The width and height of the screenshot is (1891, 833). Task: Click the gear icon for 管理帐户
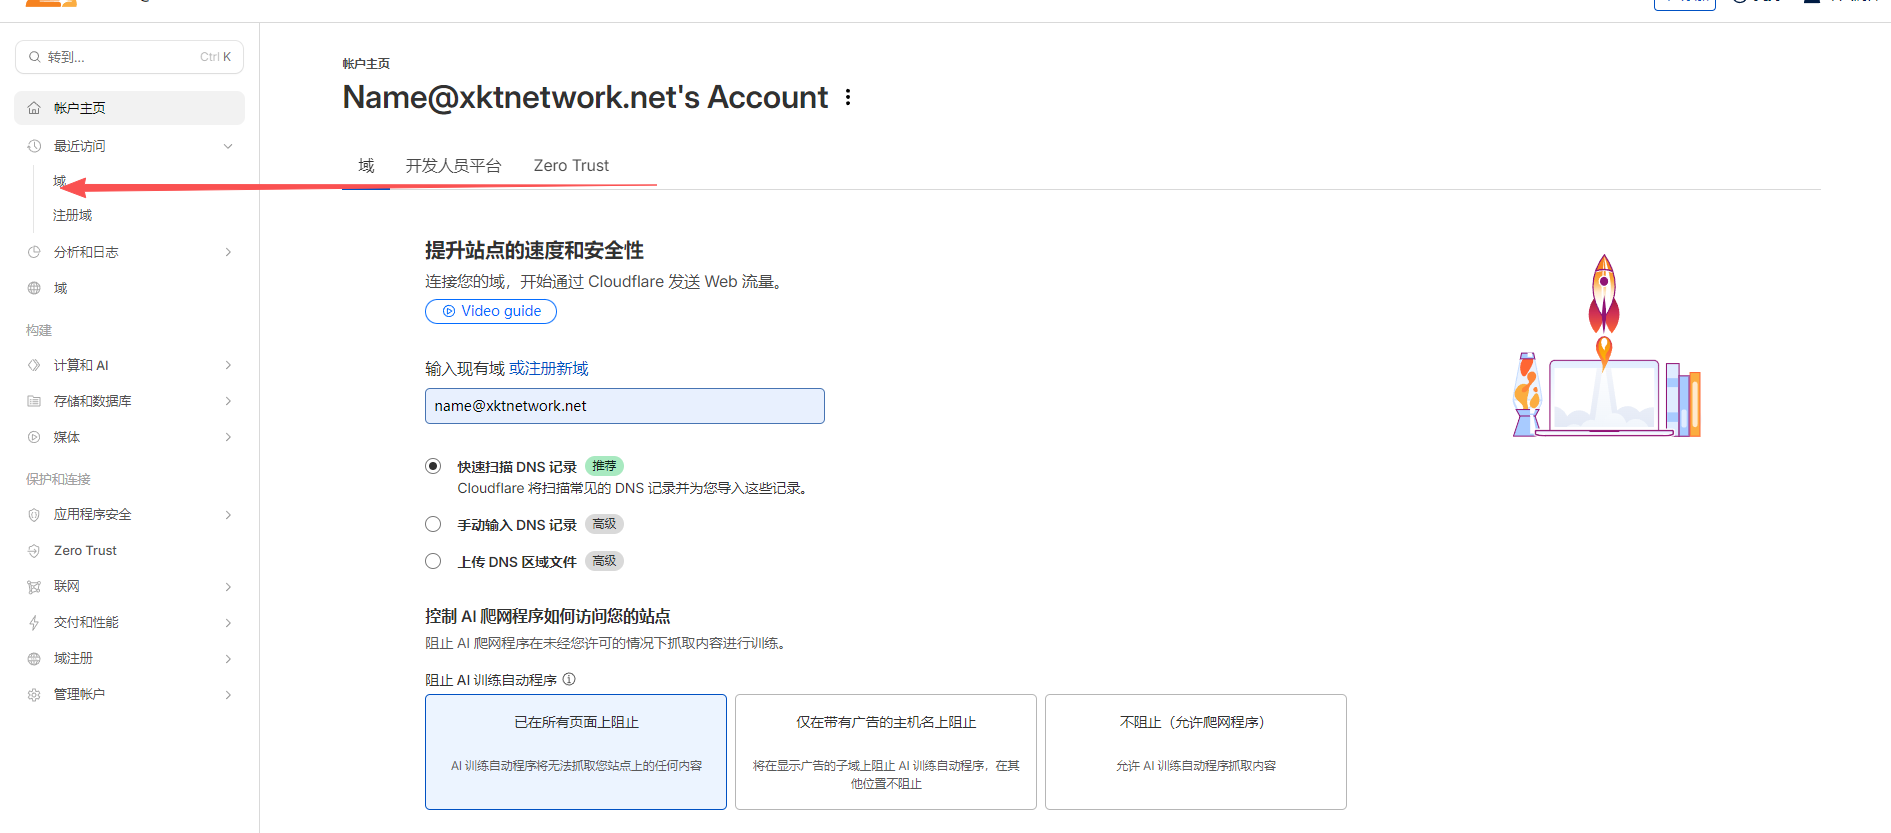pos(34,695)
